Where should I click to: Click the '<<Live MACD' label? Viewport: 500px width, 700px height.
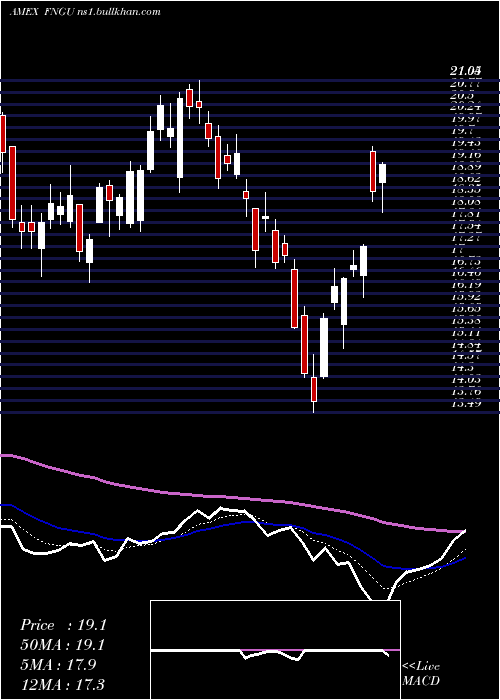click(421, 673)
